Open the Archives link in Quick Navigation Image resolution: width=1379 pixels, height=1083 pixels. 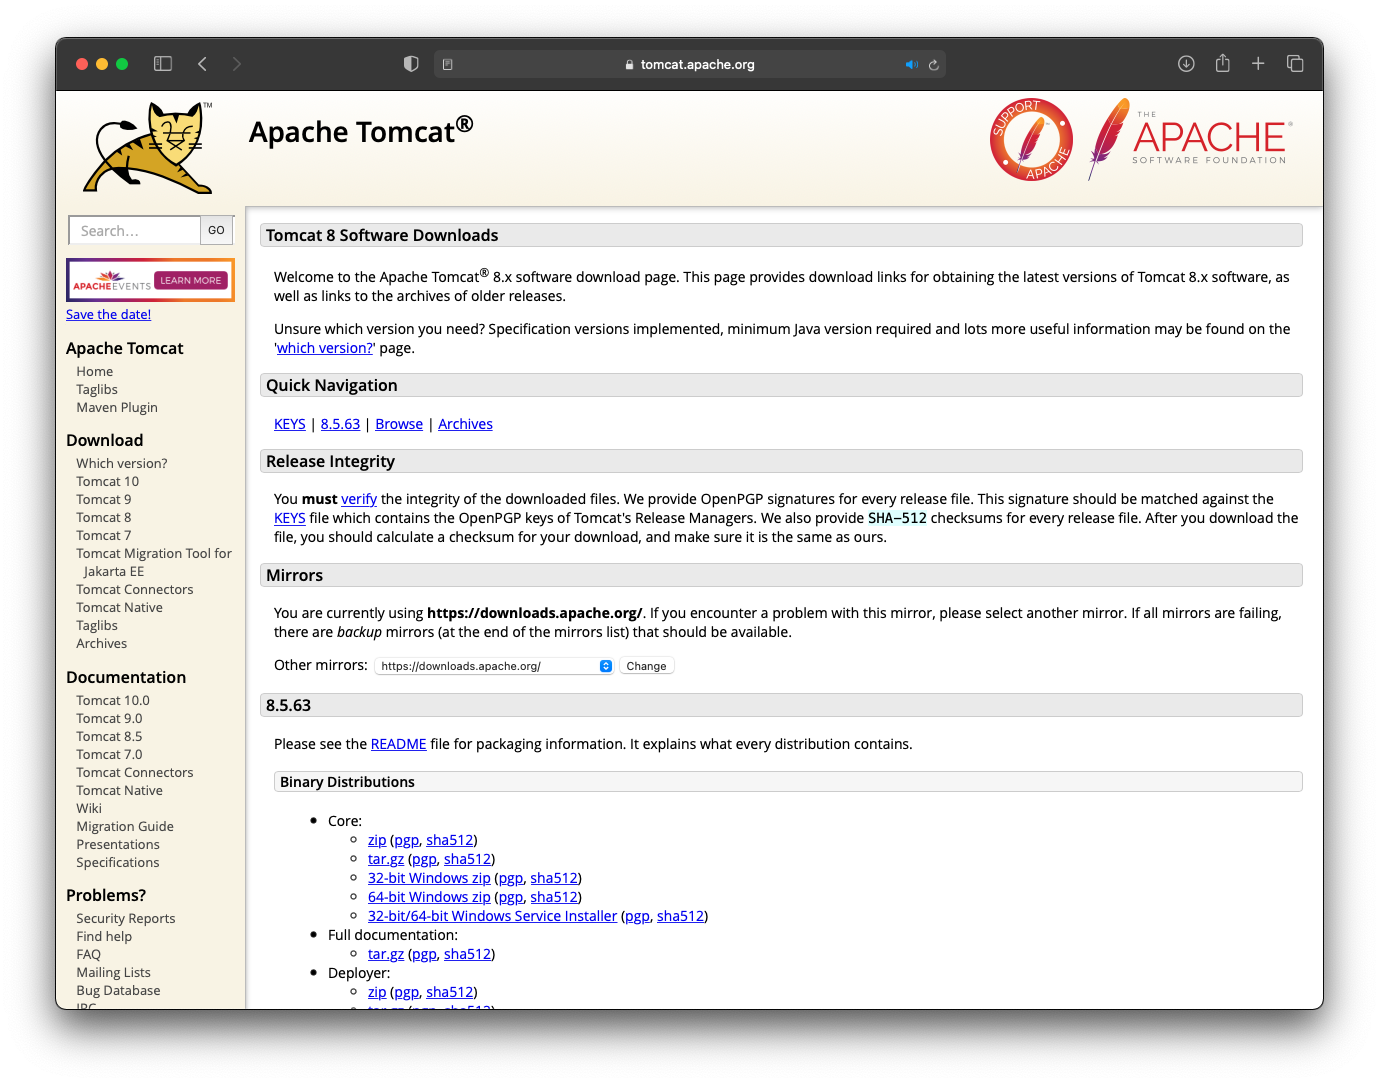[465, 424]
